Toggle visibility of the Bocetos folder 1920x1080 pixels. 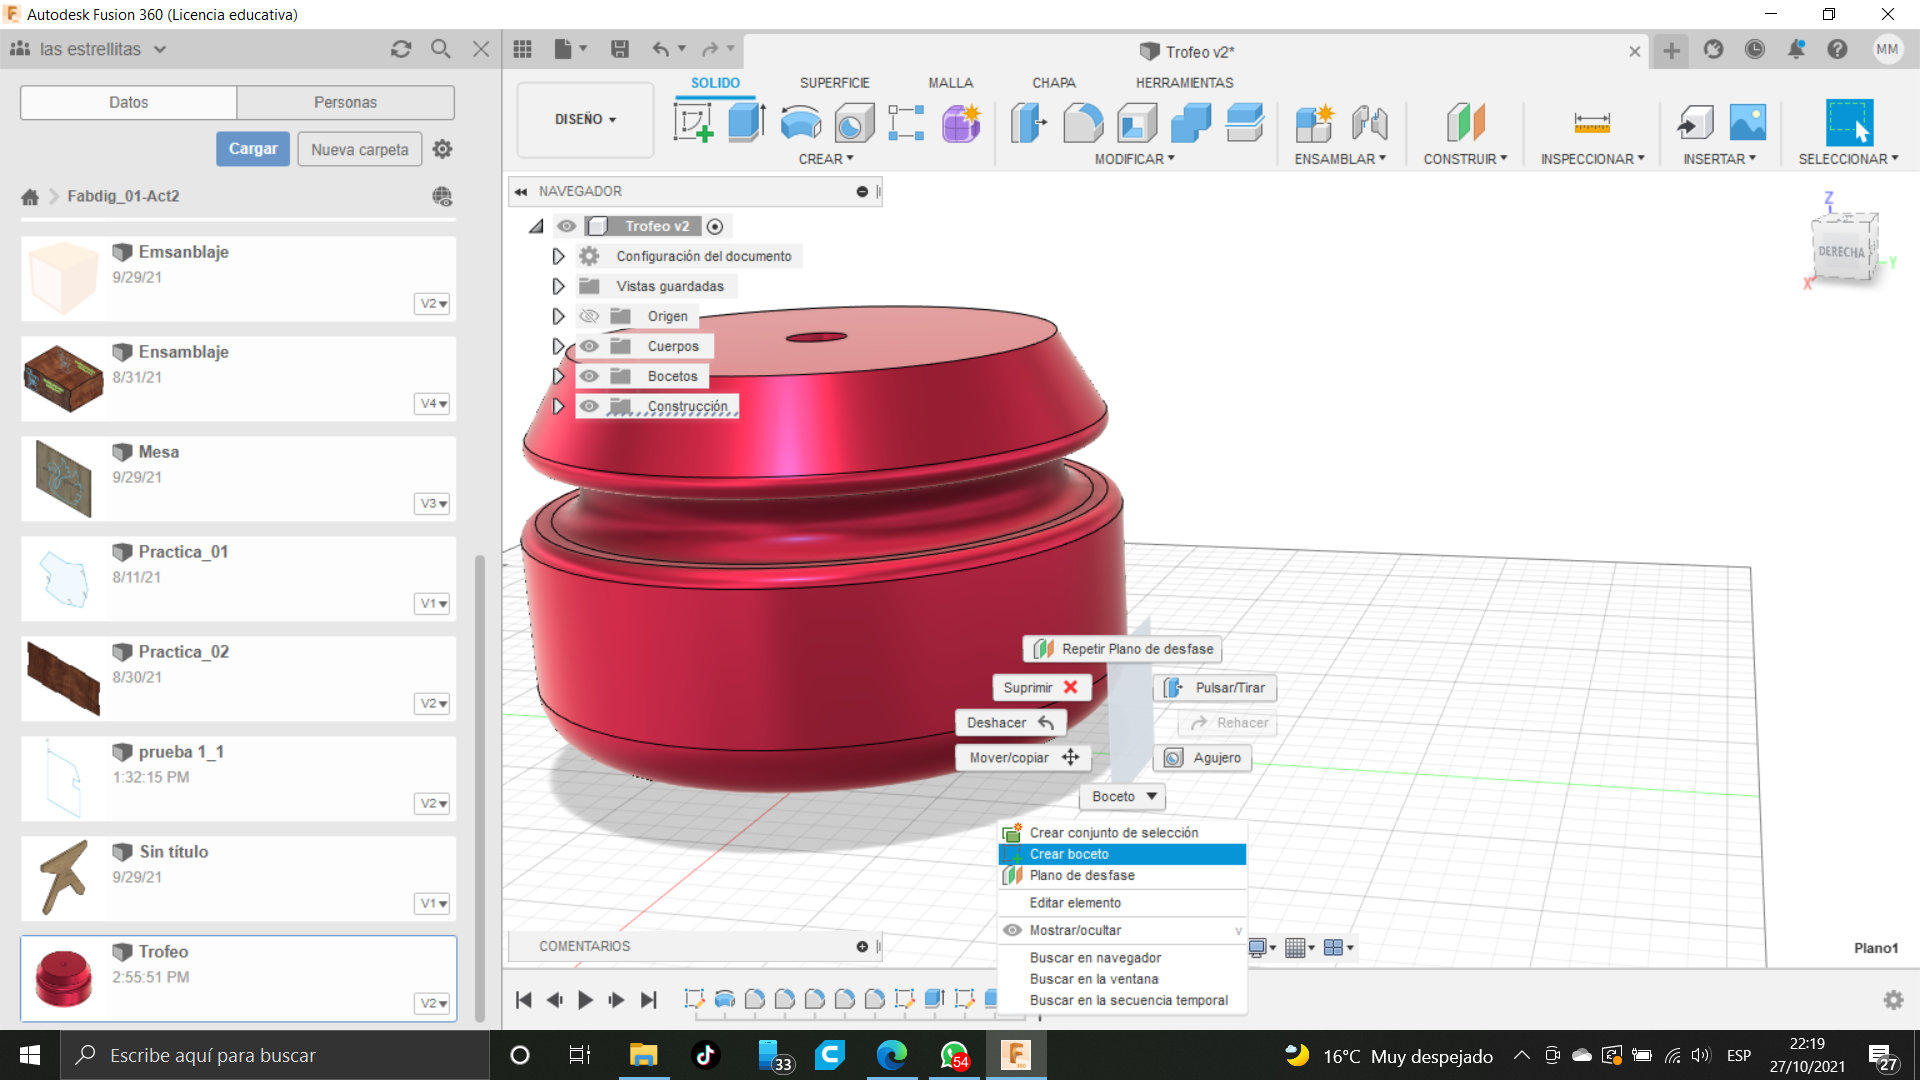tap(589, 376)
